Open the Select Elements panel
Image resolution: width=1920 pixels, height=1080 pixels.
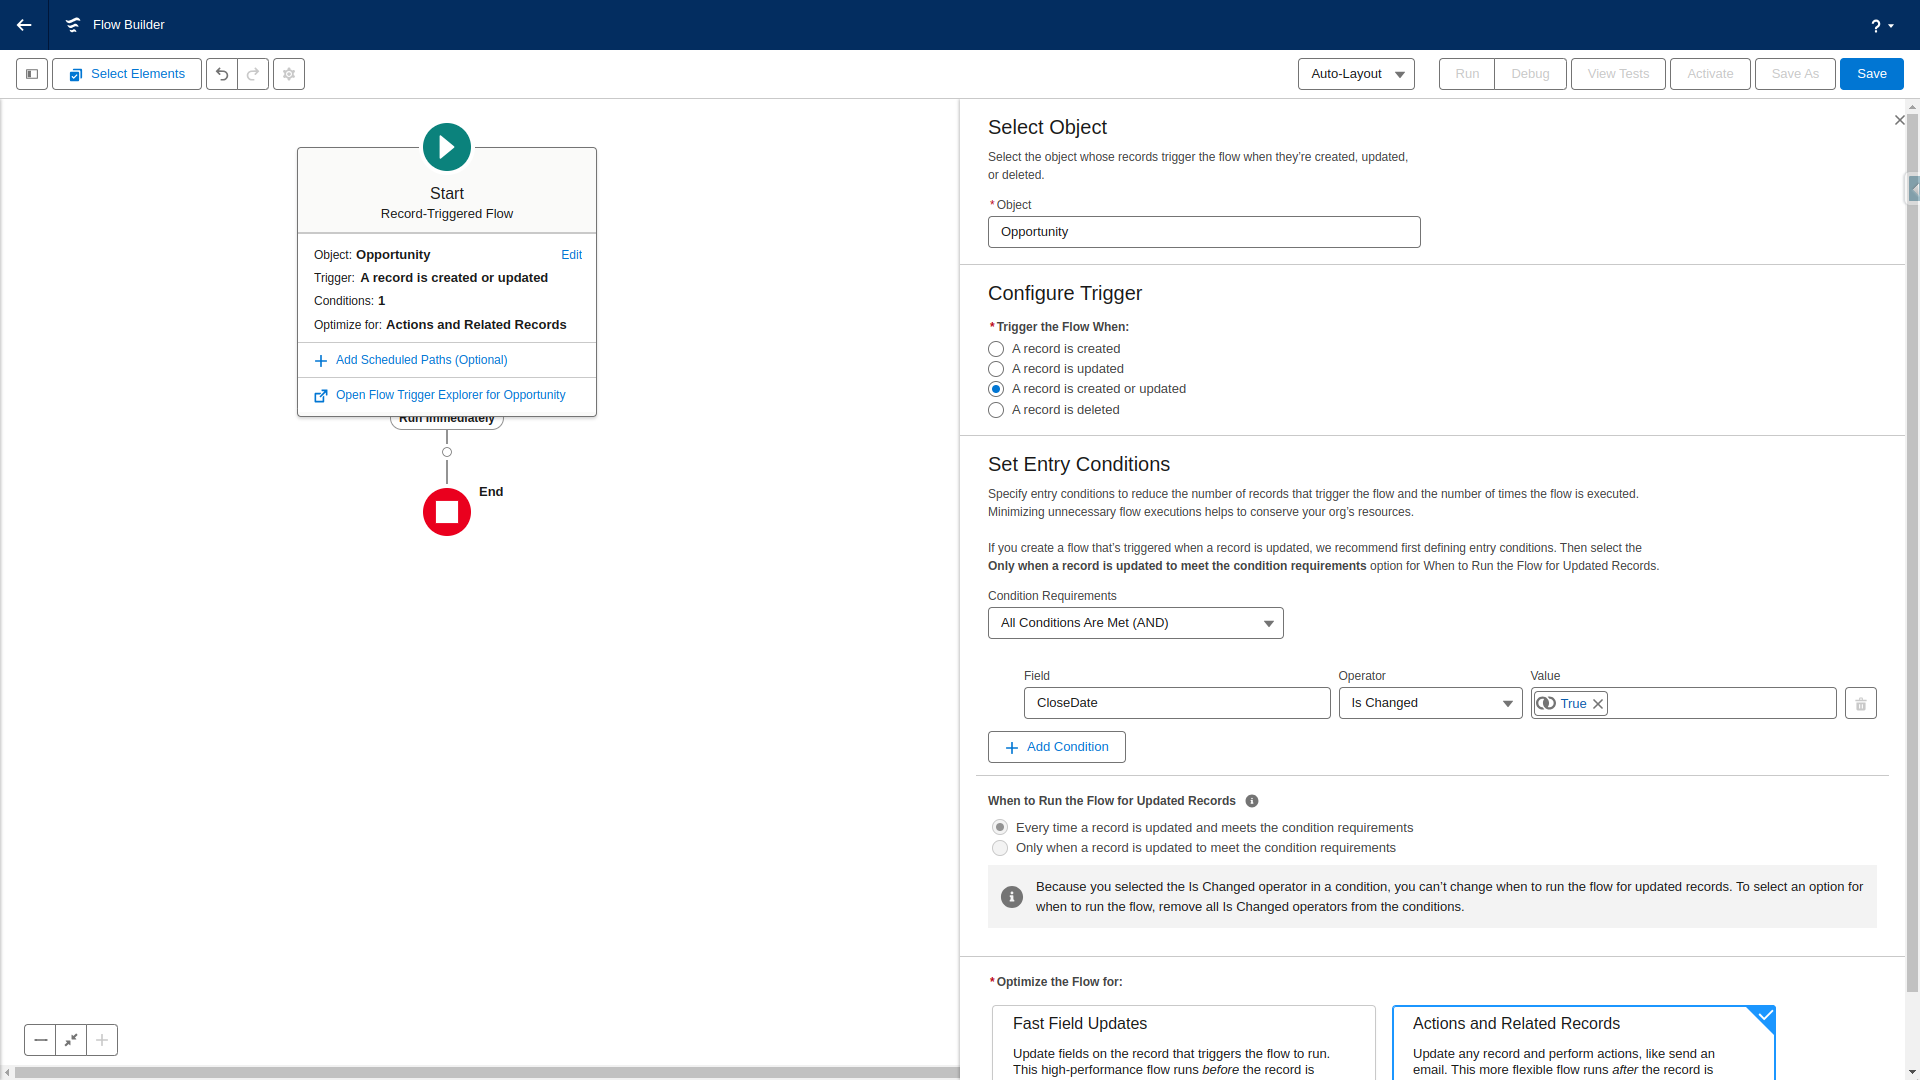[x=126, y=73]
